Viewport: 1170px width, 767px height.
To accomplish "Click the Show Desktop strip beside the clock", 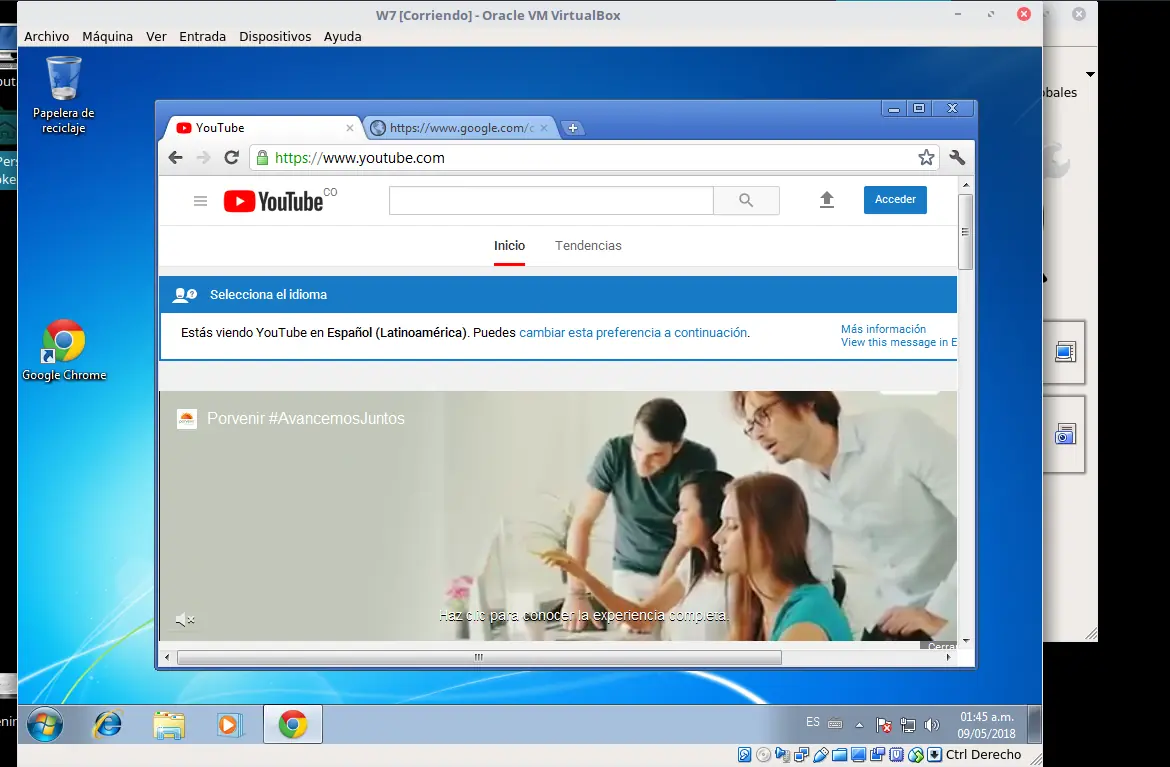I will point(1034,724).
